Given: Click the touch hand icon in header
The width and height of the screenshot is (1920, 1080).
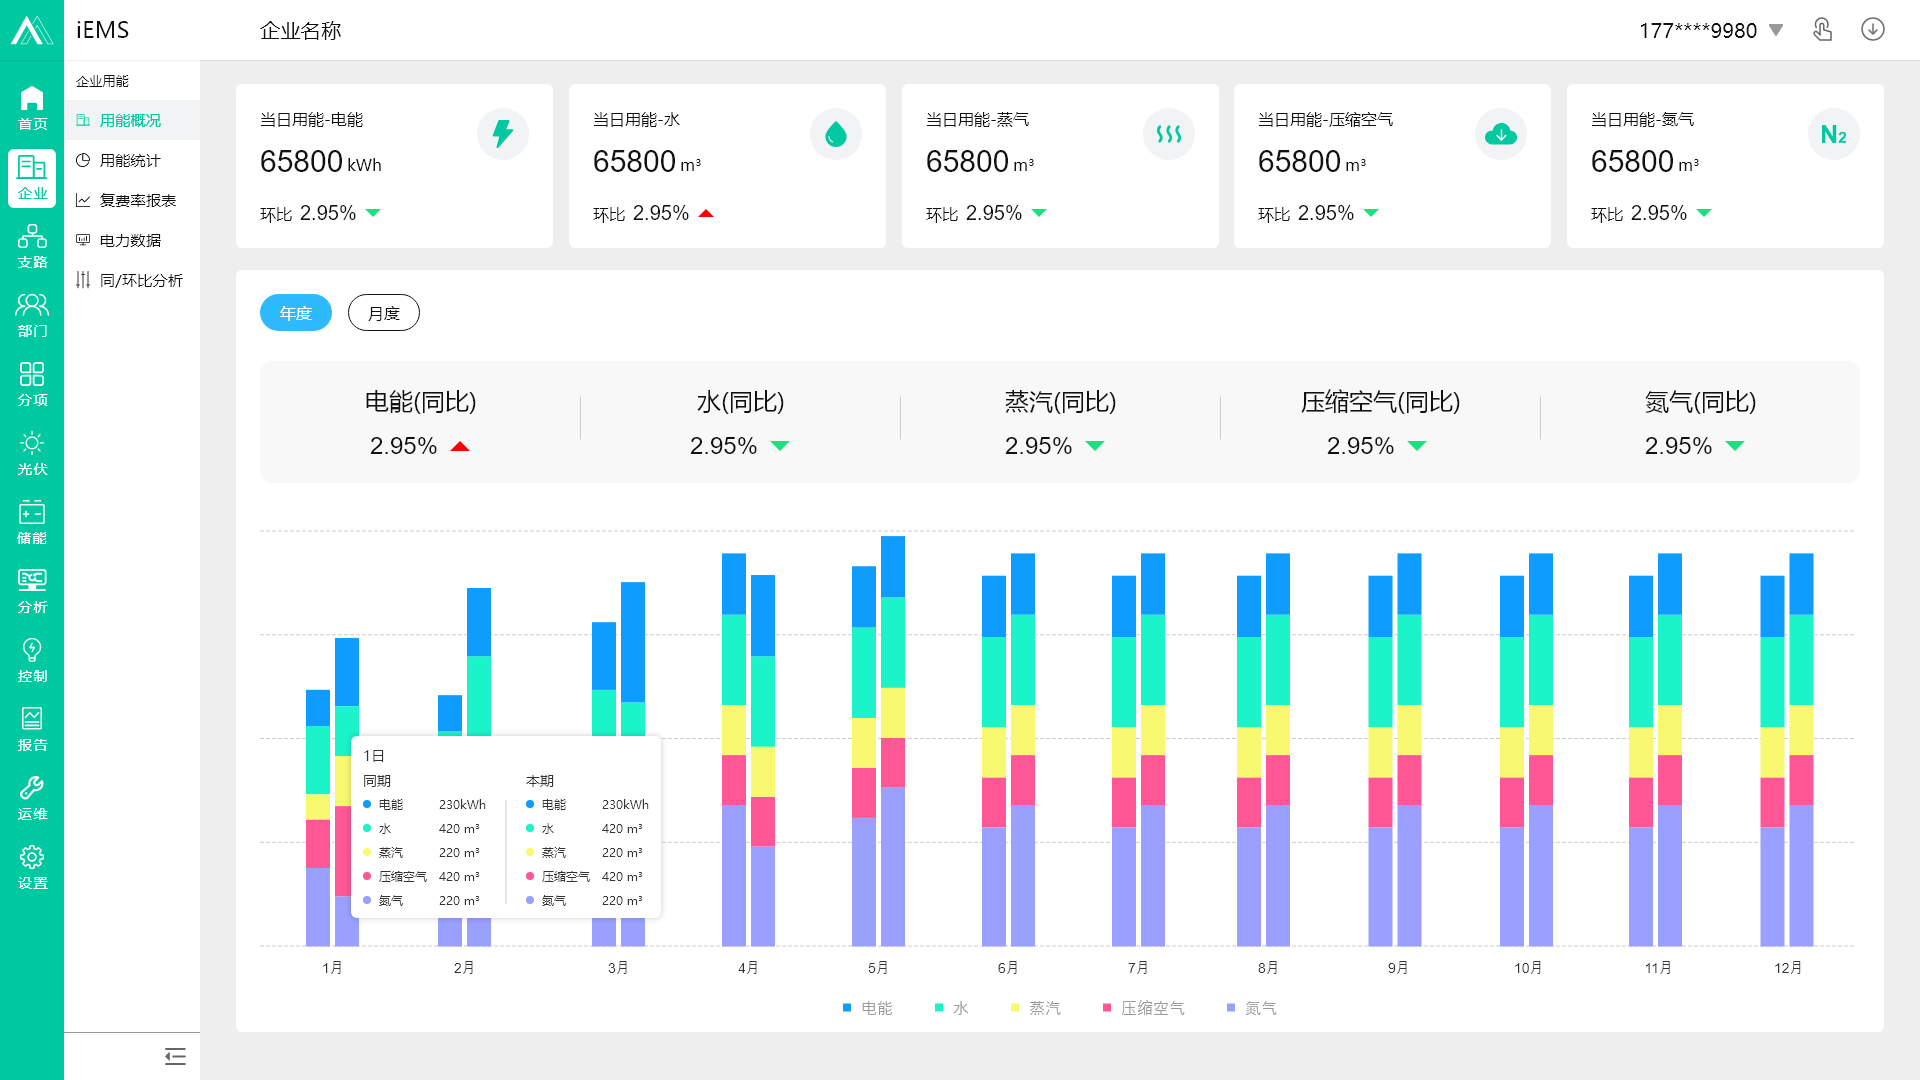Looking at the screenshot, I should 1823,30.
